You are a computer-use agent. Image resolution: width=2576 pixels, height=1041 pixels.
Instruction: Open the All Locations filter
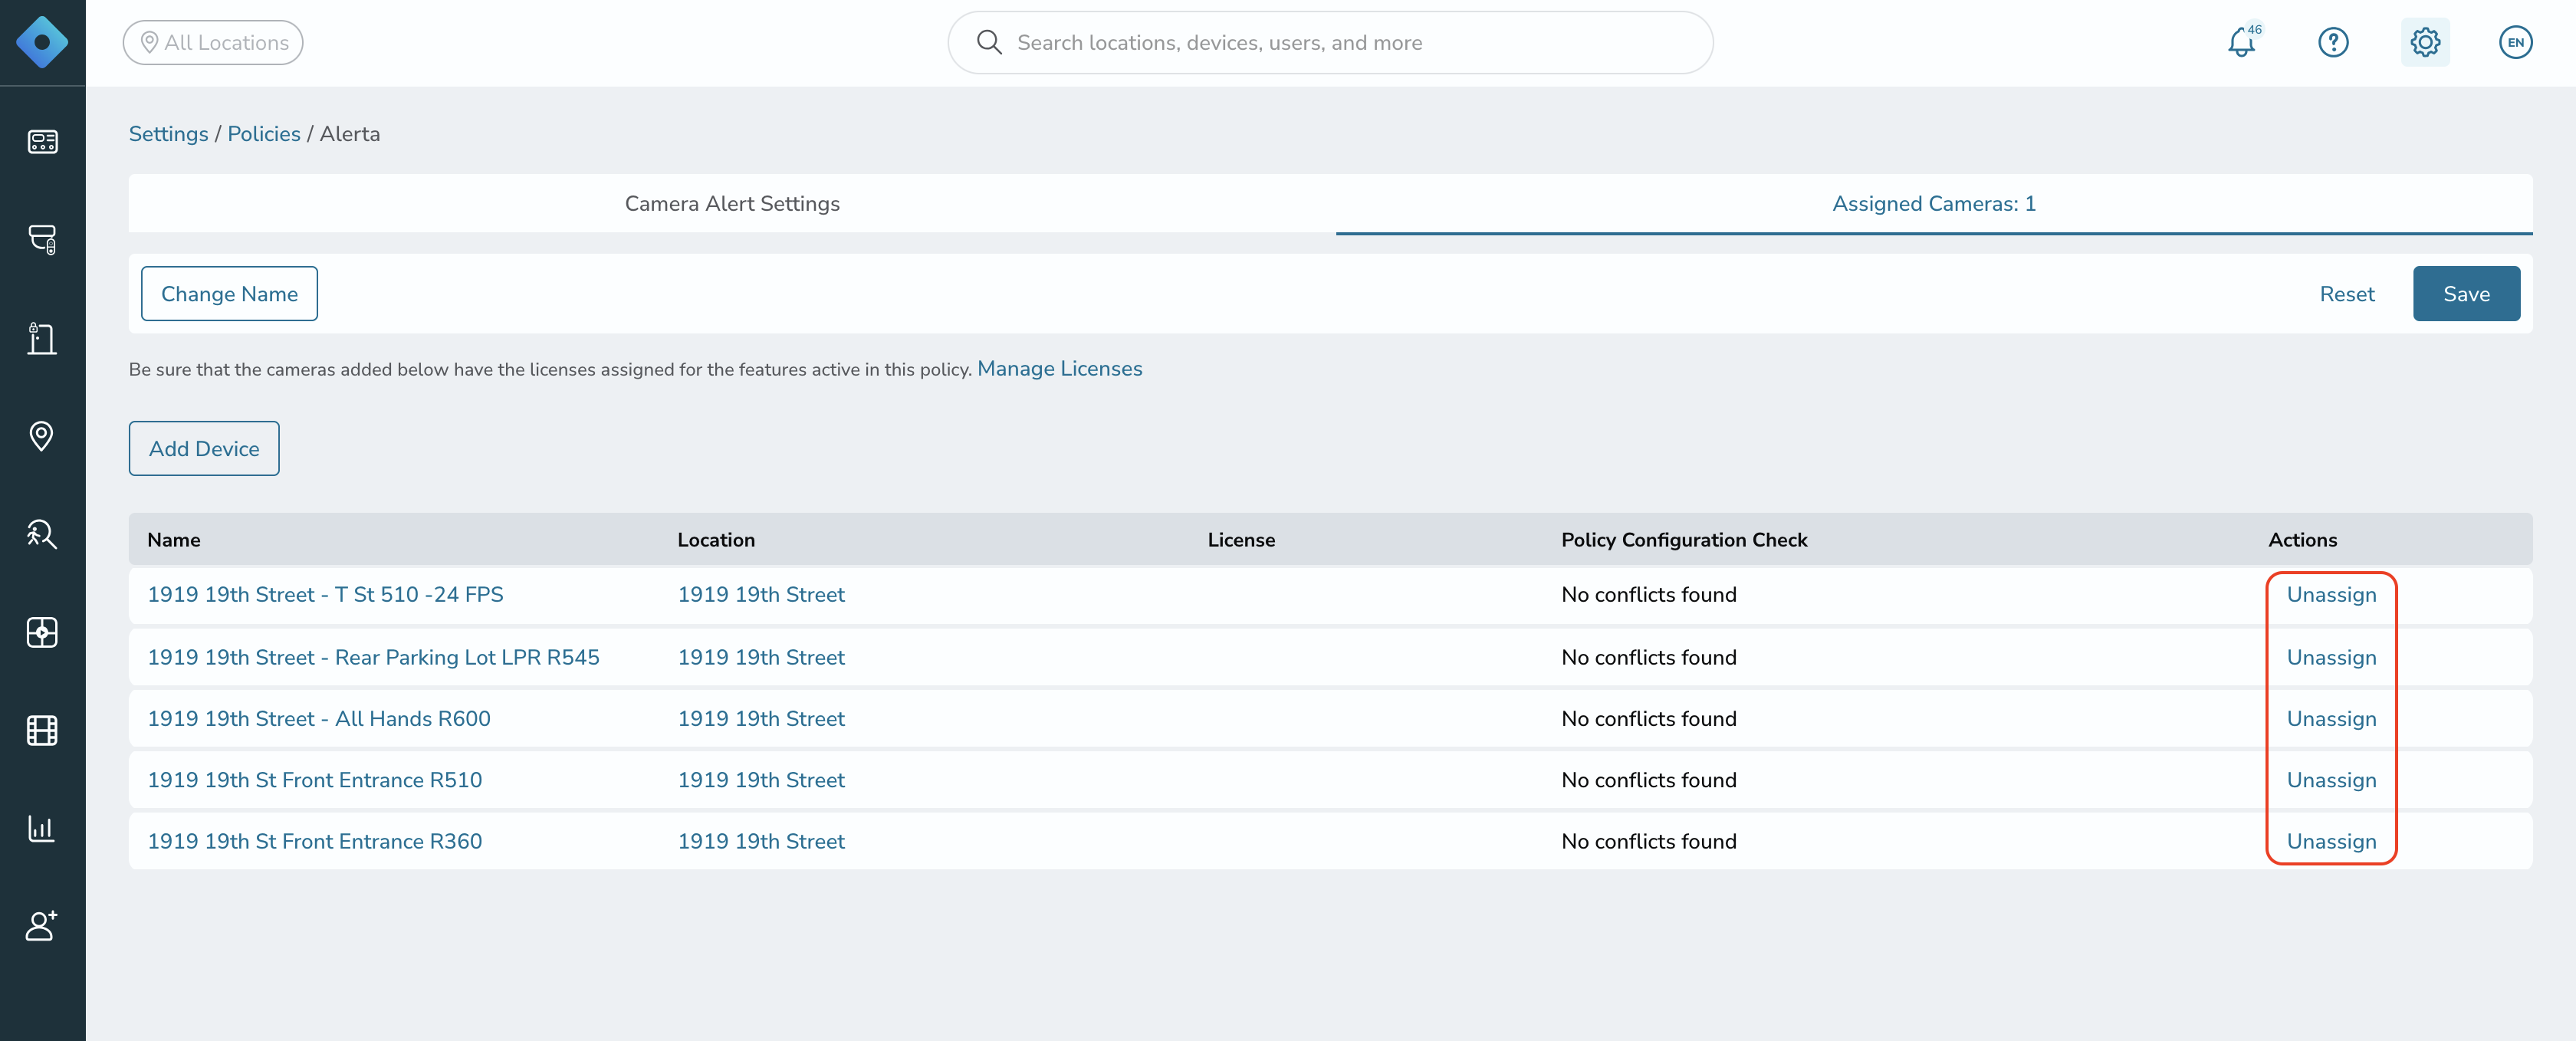point(213,42)
